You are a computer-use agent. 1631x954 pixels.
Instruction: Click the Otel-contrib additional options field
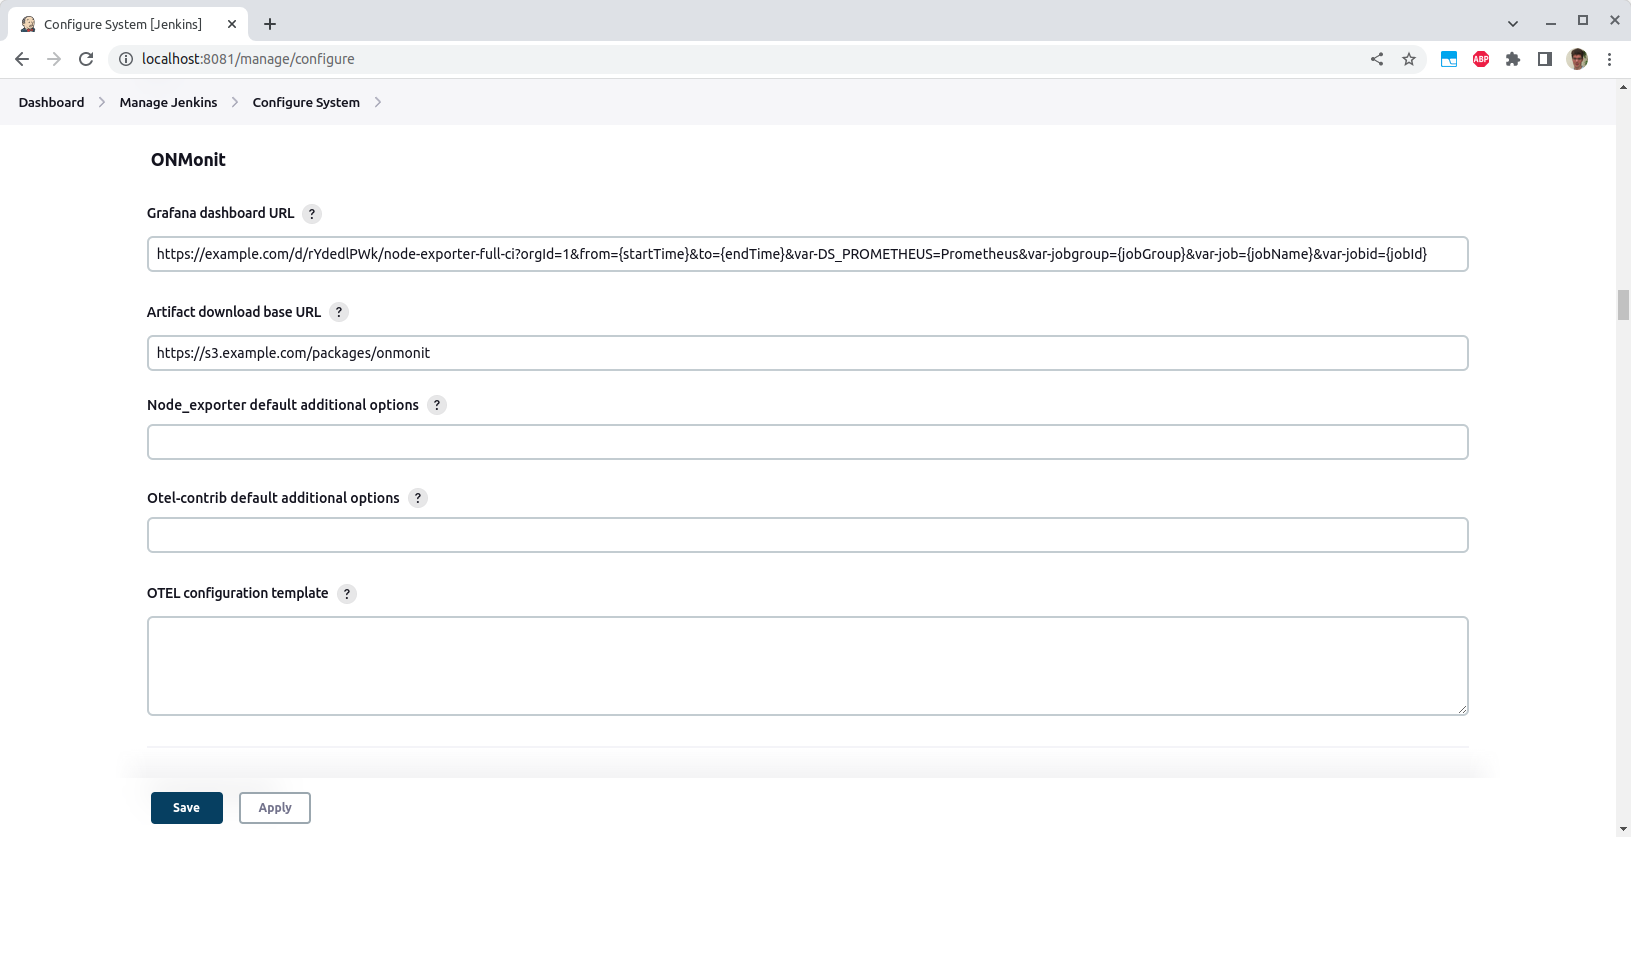click(x=808, y=535)
